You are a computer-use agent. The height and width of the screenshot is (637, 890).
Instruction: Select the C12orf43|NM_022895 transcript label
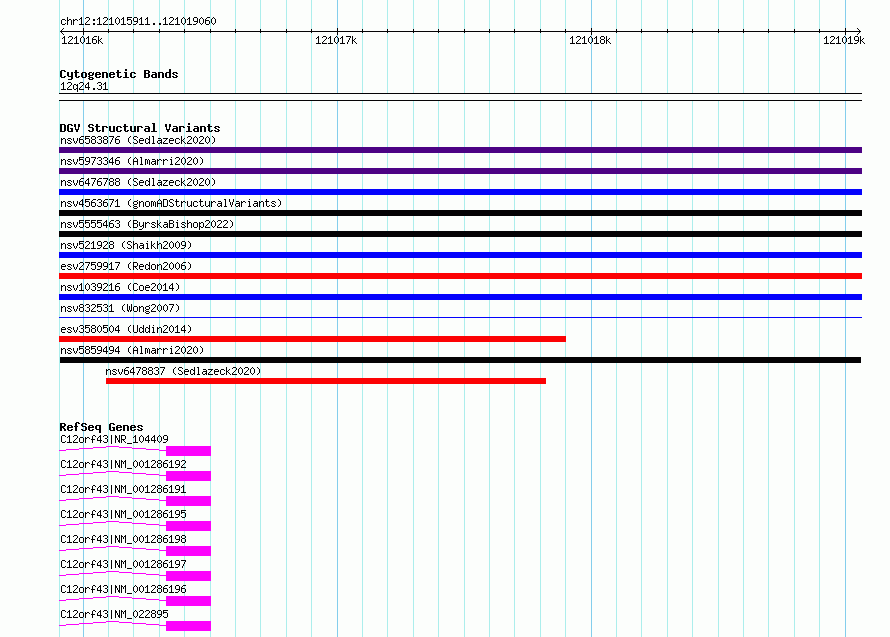(x=114, y=614)
